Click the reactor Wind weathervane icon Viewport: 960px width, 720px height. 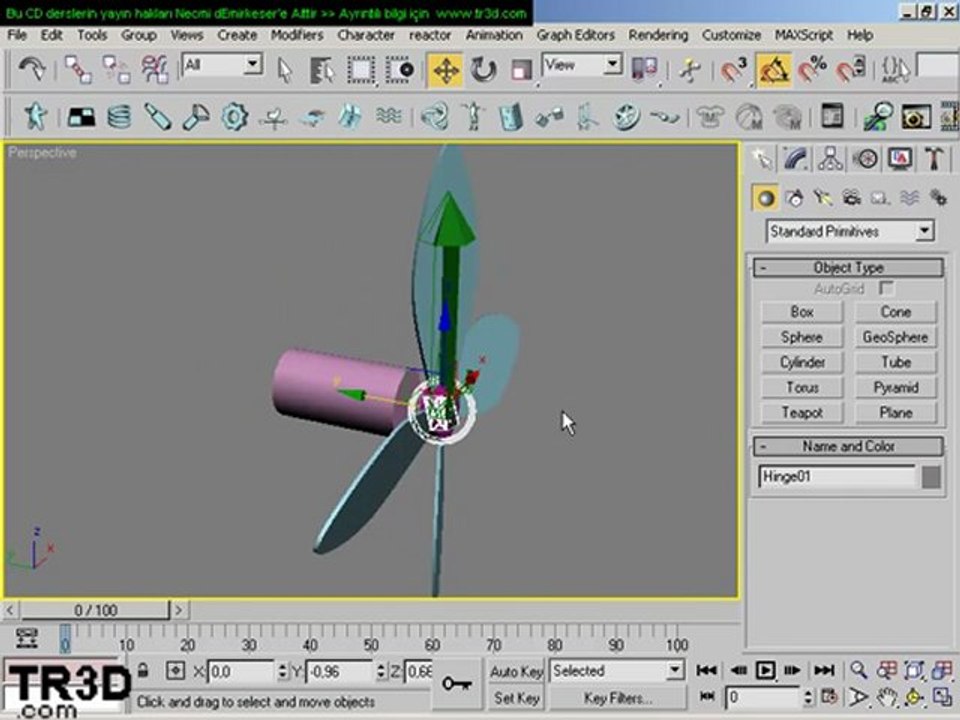tap(273, 116)
